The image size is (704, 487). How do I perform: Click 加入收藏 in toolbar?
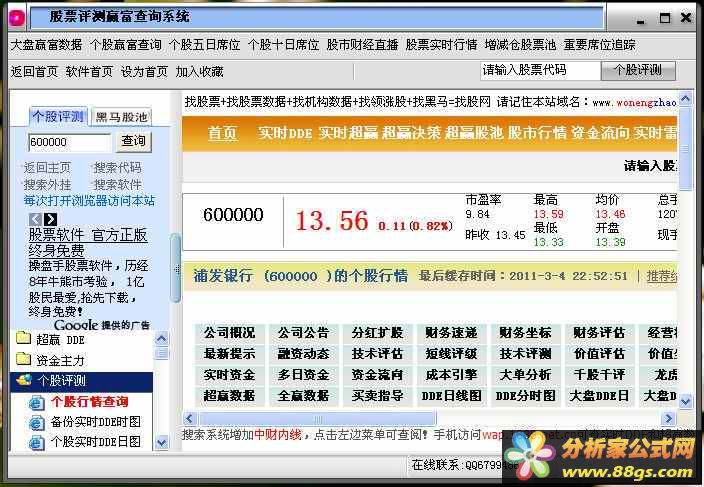click(x=199, y=72)
